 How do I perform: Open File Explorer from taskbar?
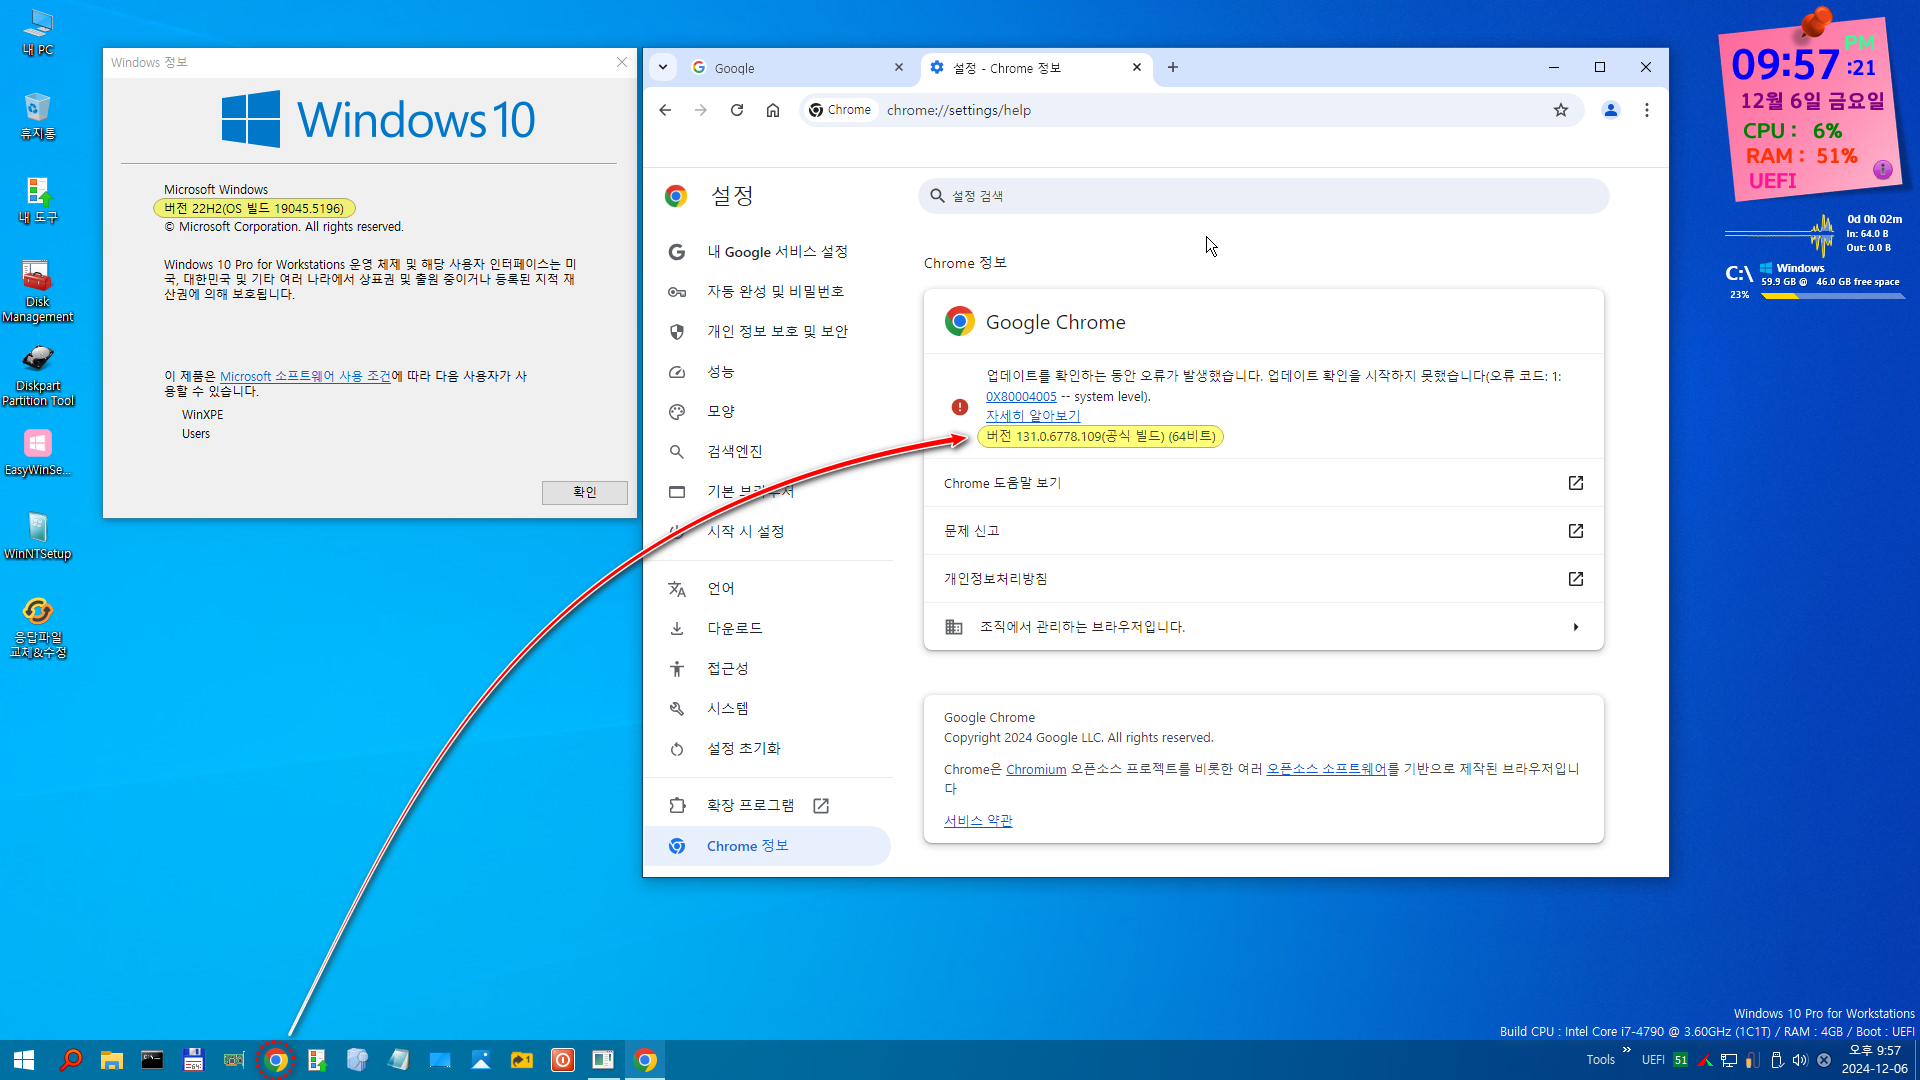tap(111, 1060)
